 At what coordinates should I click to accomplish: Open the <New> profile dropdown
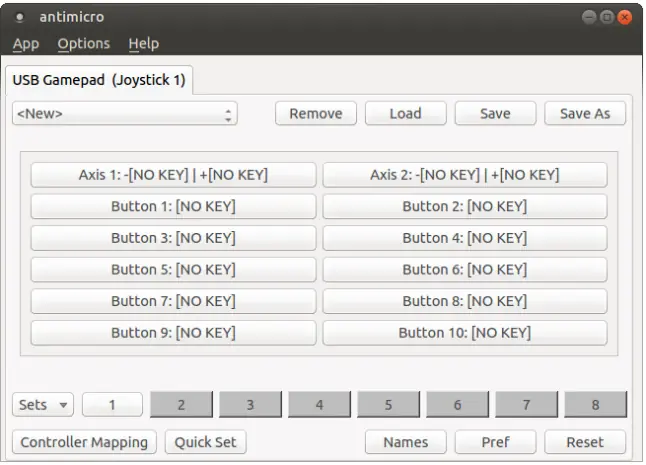pos(125,113)
